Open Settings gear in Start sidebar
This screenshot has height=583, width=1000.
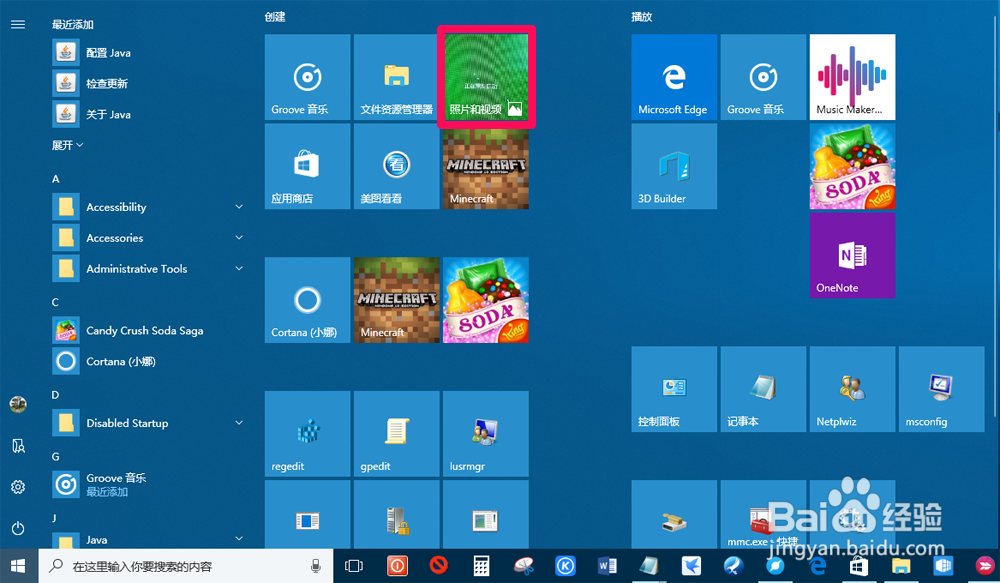(x=18, y=487)
